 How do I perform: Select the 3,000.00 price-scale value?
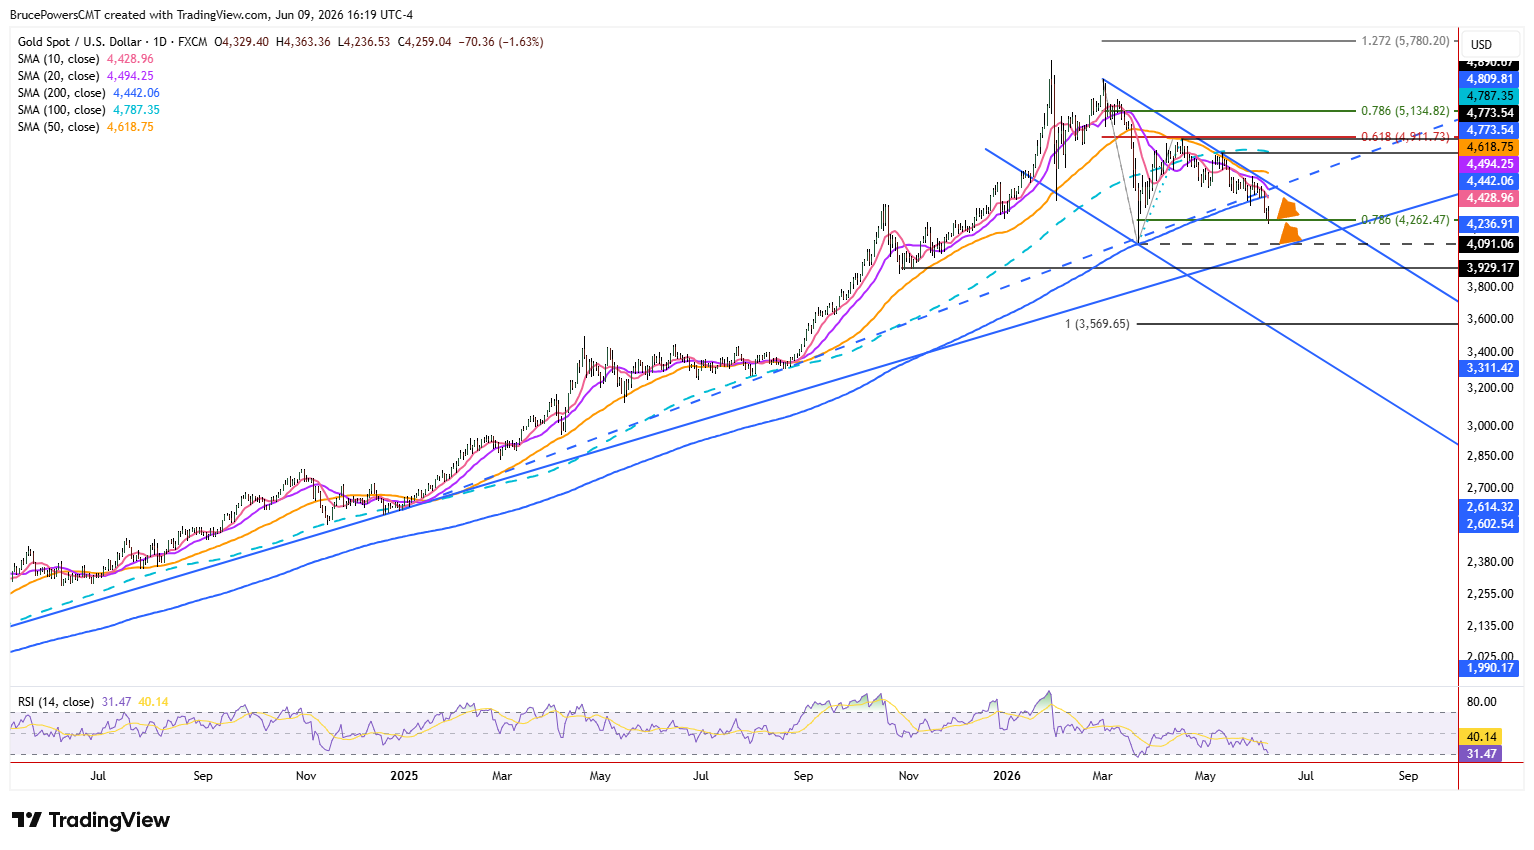(x=1490, y=425)
